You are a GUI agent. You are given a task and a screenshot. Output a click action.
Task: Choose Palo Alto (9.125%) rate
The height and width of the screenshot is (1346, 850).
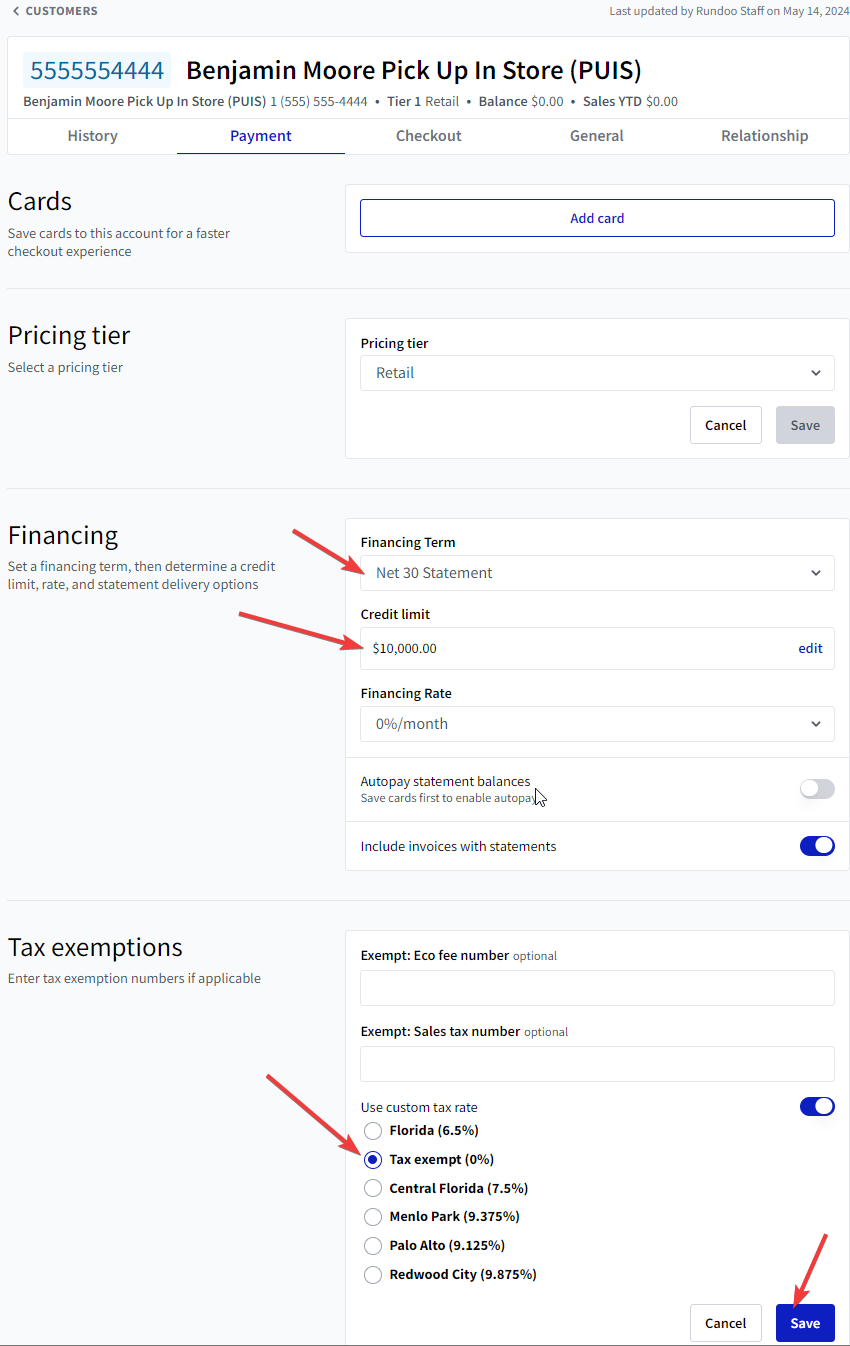373,1246
